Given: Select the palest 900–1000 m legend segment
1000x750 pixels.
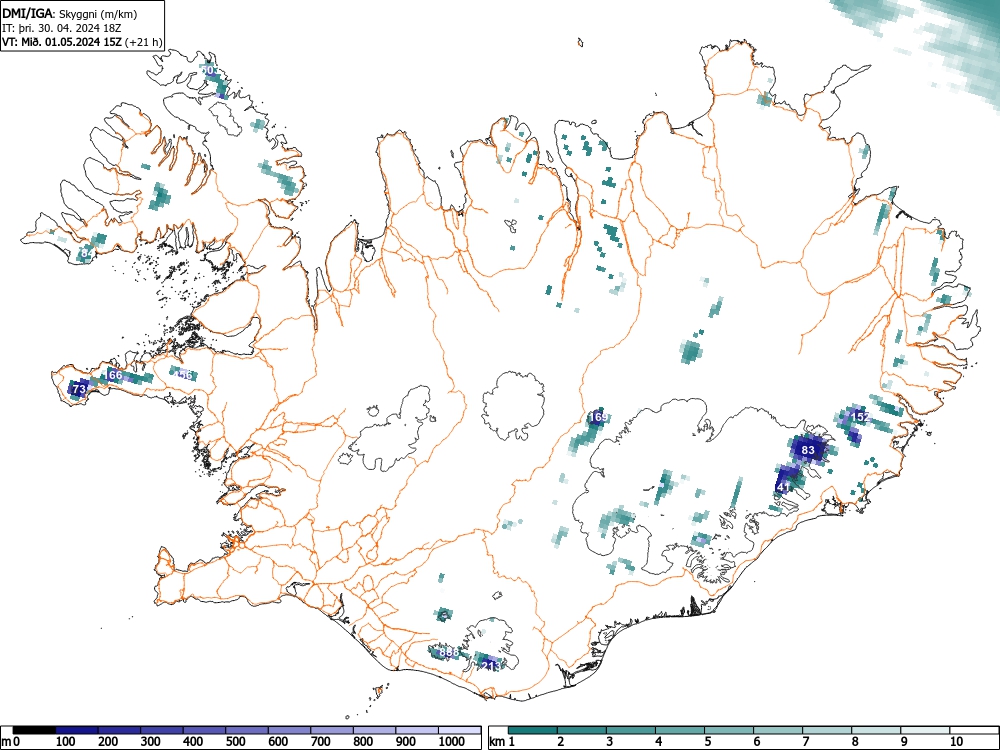Looking at the screenshot, I should (x=417, y=730).
